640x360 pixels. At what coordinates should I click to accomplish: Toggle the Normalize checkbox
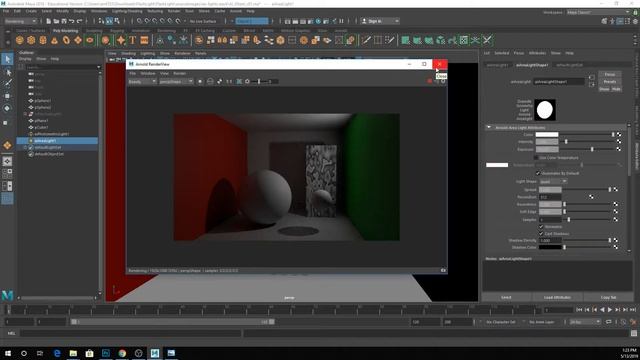point(542,227)
